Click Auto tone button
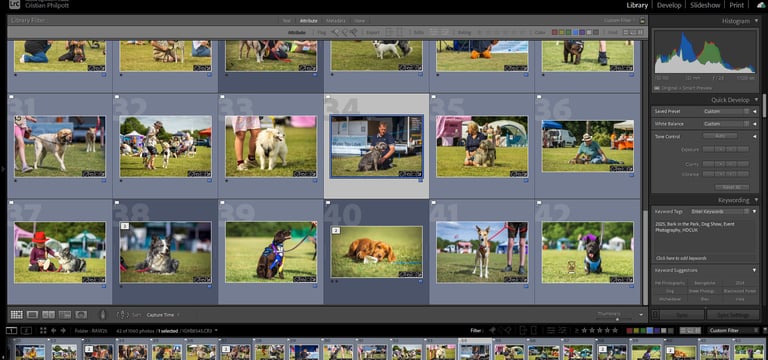This screenshot has height=360, width=768. coord(720,136)
